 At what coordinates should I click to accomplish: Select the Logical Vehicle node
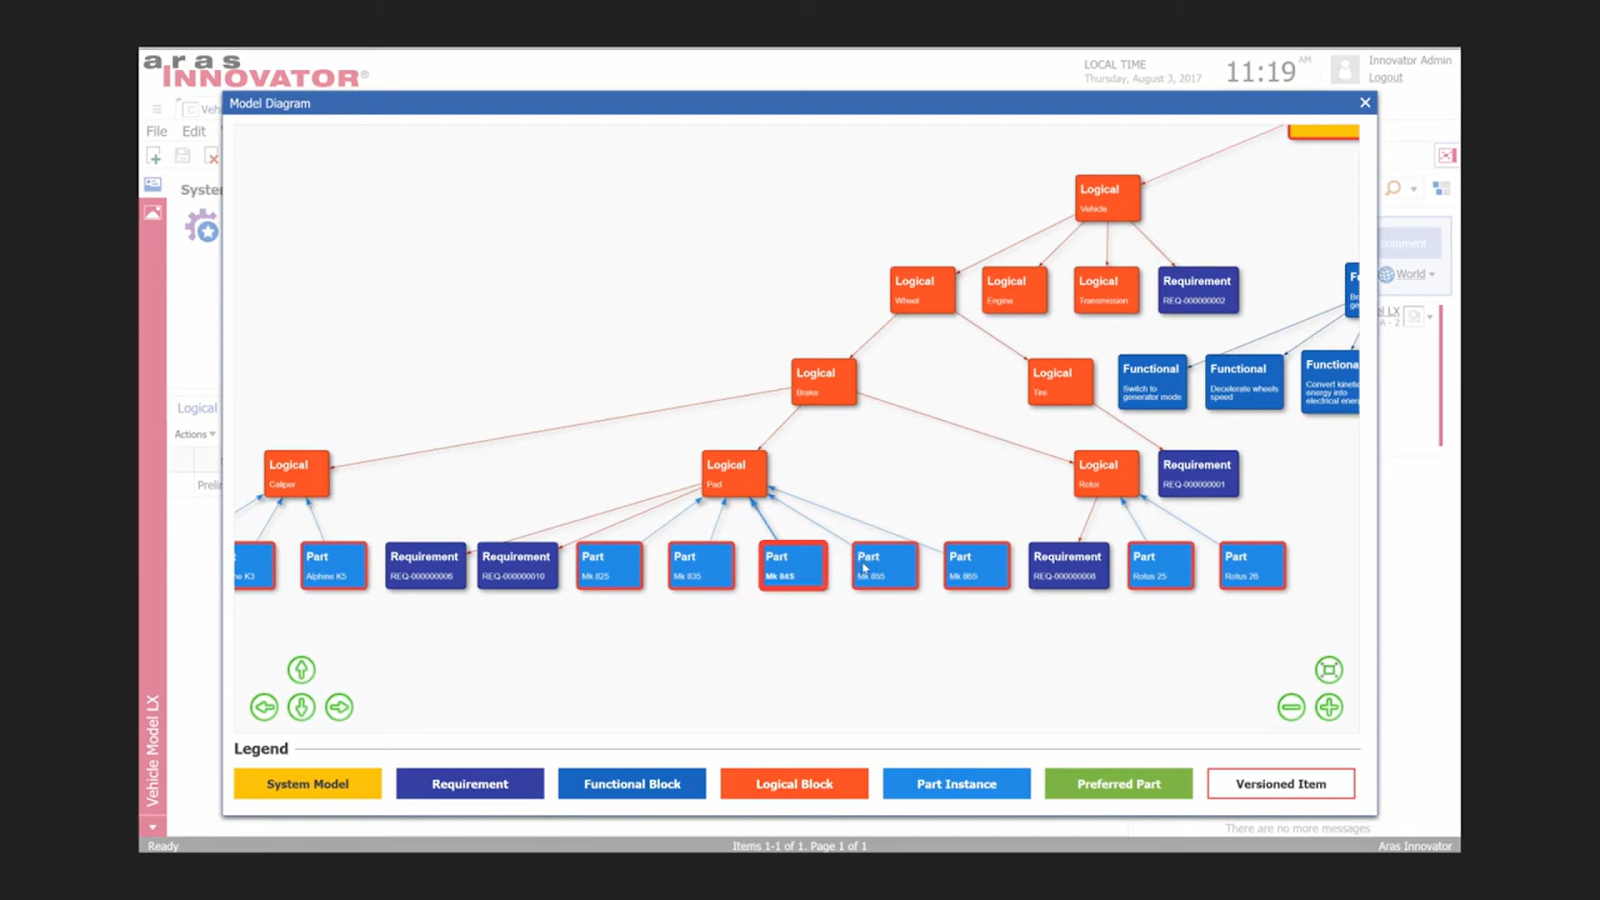click(1108, 198)
